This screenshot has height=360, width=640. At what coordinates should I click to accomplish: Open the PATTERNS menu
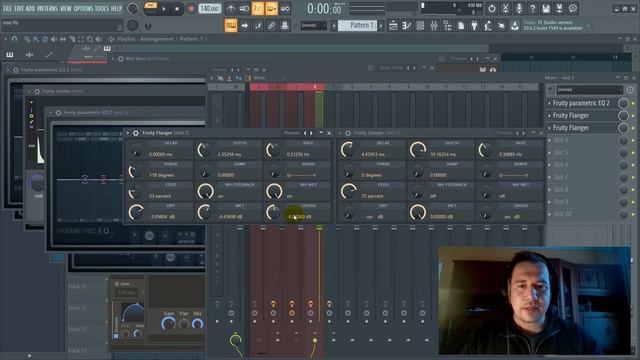(48, 8)
